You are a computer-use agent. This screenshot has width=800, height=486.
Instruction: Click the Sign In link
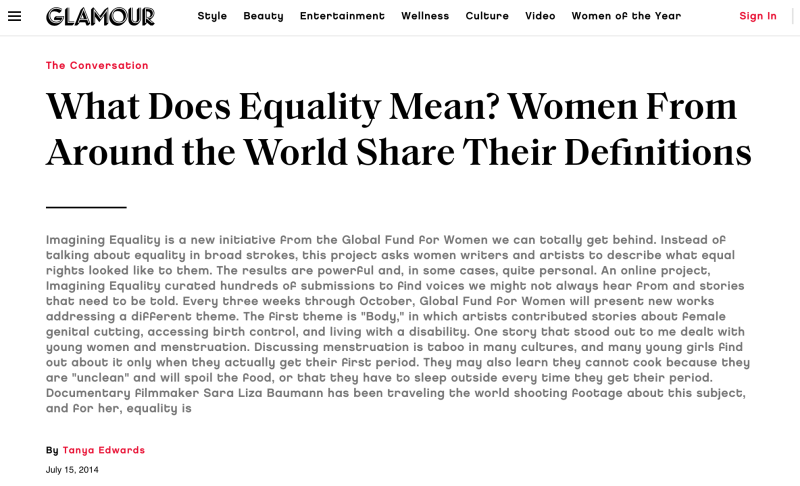click(x=758, y=16)
